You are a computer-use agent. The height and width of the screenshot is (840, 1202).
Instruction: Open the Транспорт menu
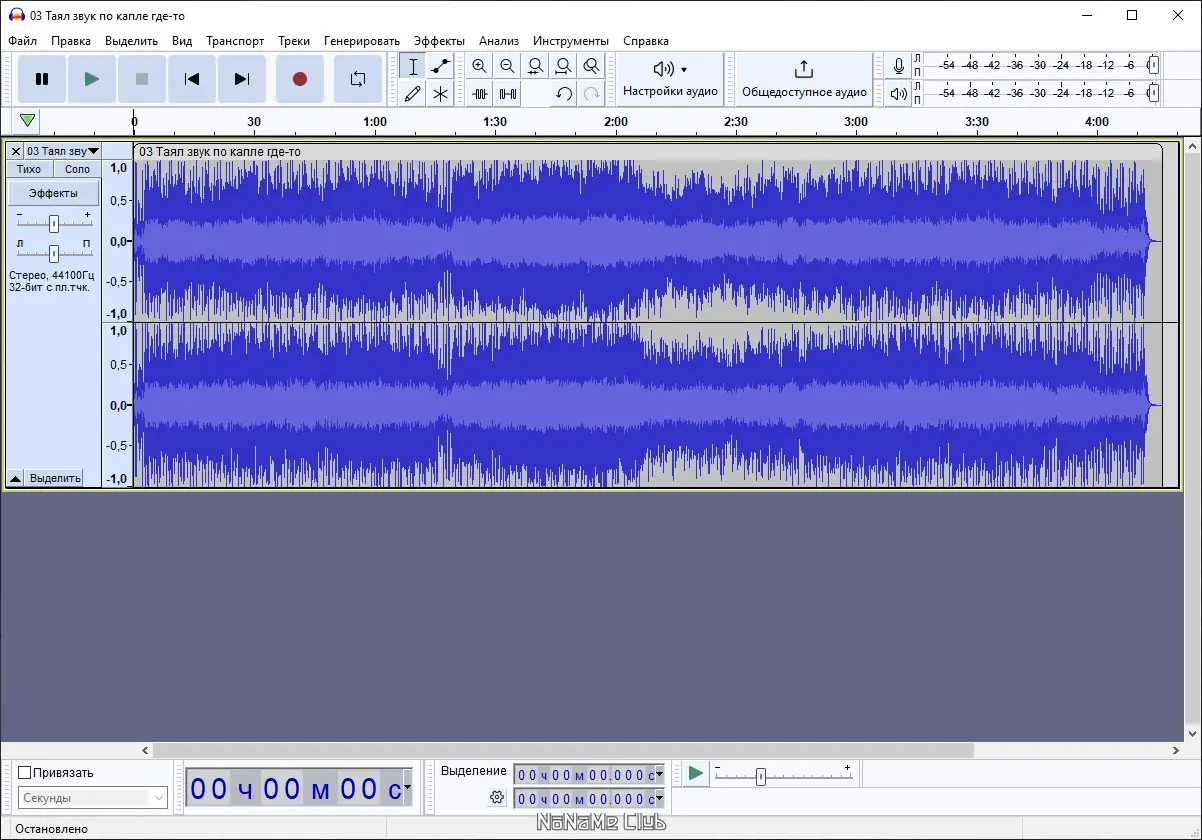235,41
